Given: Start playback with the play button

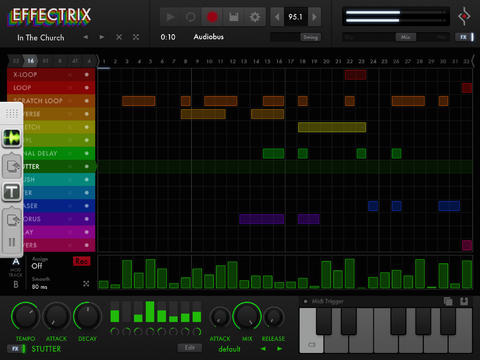Looking at the screenshot, I should coord(170,17).
